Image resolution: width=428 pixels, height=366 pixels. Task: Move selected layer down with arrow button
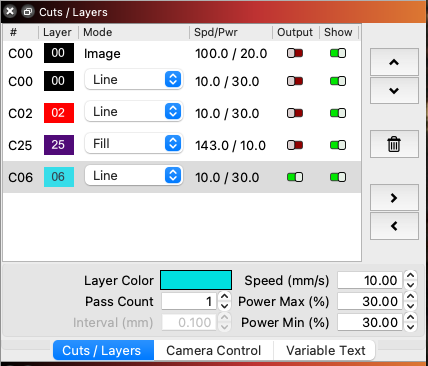coord(394,91)
